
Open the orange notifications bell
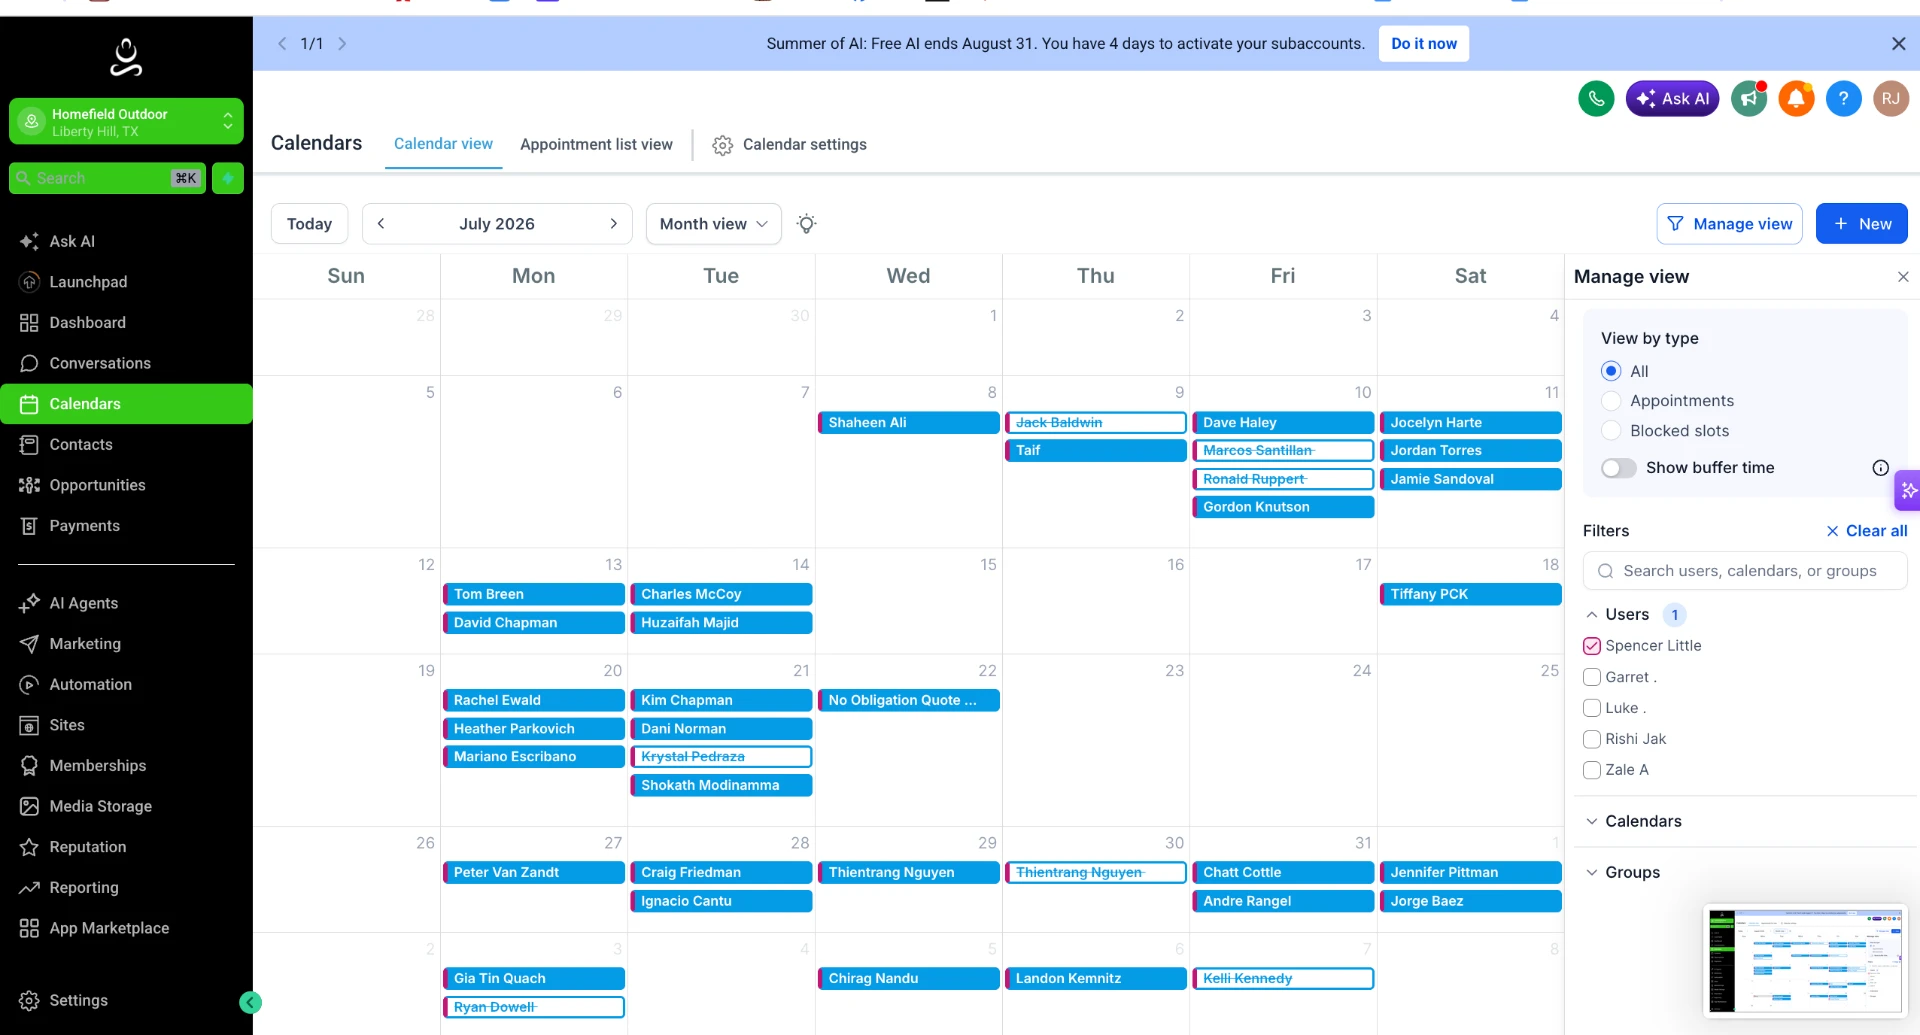coord(1796,98)
